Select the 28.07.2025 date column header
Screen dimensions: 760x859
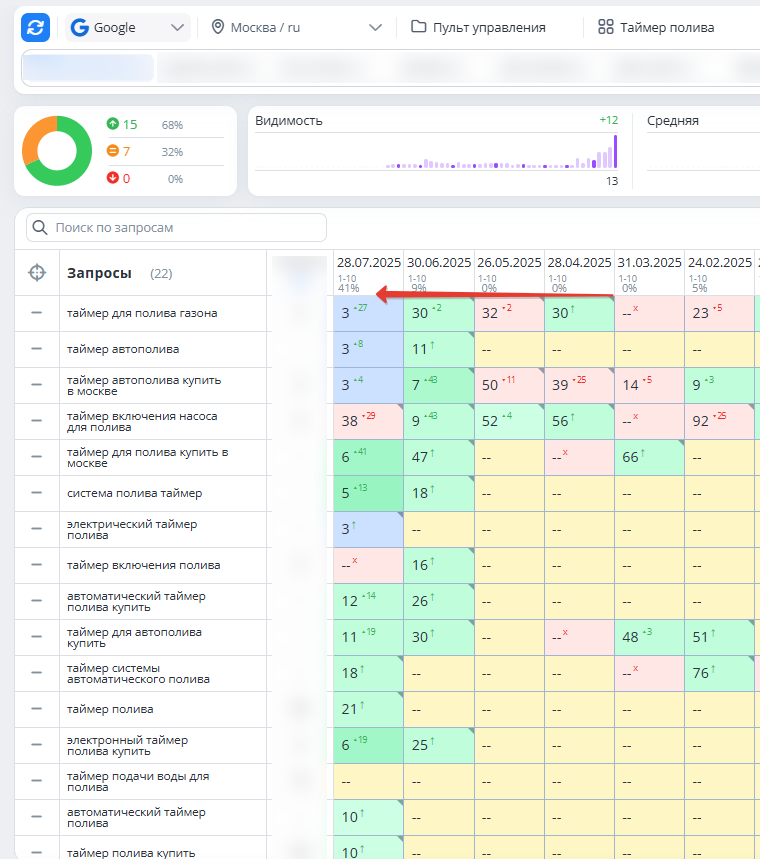click(x=368, y=263)
